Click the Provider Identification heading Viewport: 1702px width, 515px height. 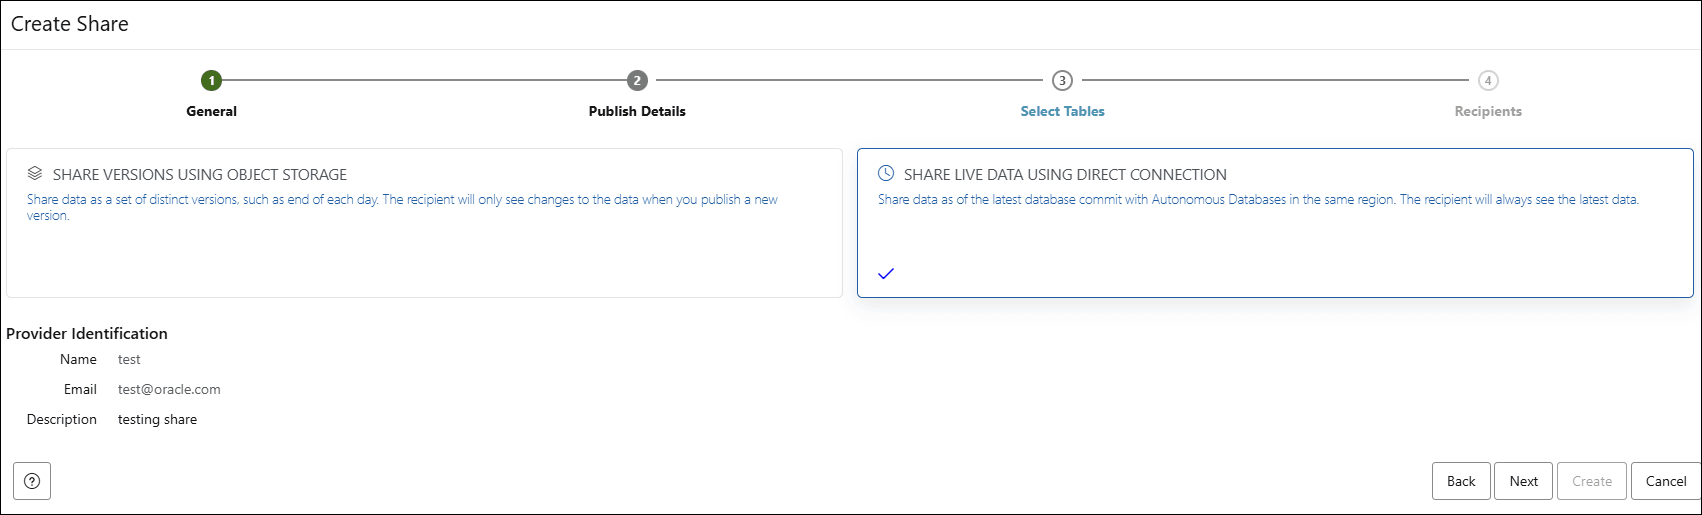87,333
